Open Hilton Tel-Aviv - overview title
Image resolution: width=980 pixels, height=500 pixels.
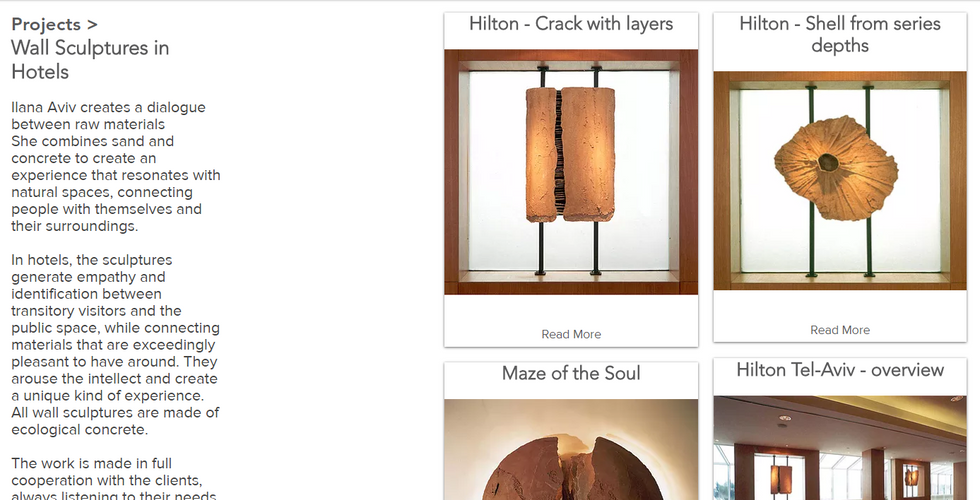pyautogui.click(x=839, y=369)
